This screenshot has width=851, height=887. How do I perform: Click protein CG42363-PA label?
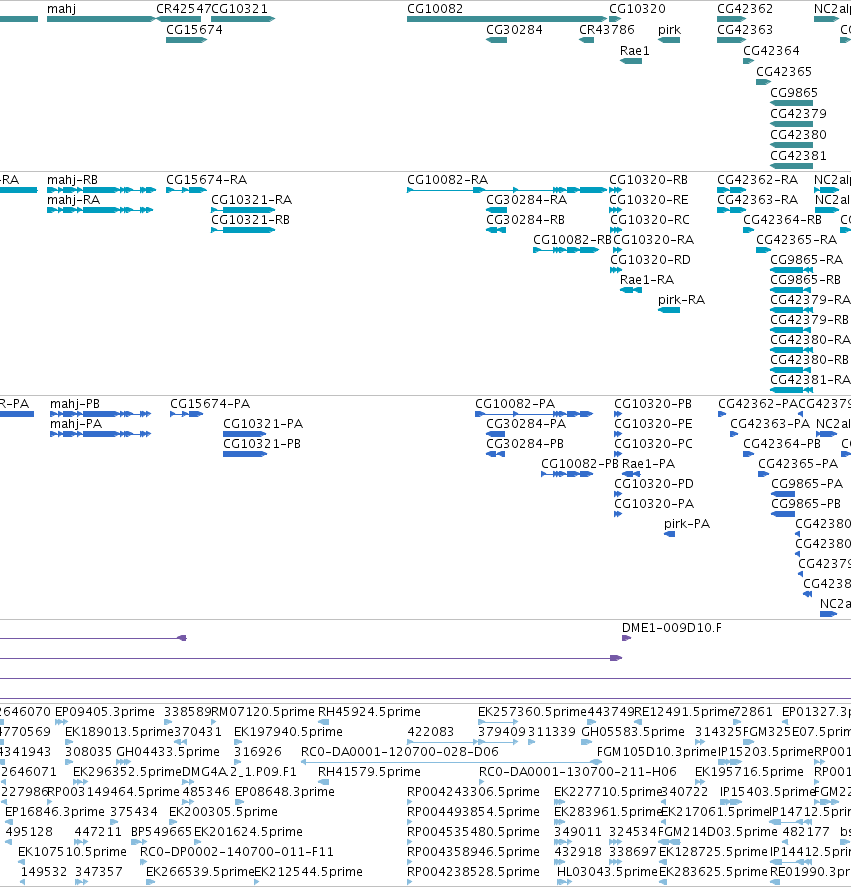pos(770,424)
